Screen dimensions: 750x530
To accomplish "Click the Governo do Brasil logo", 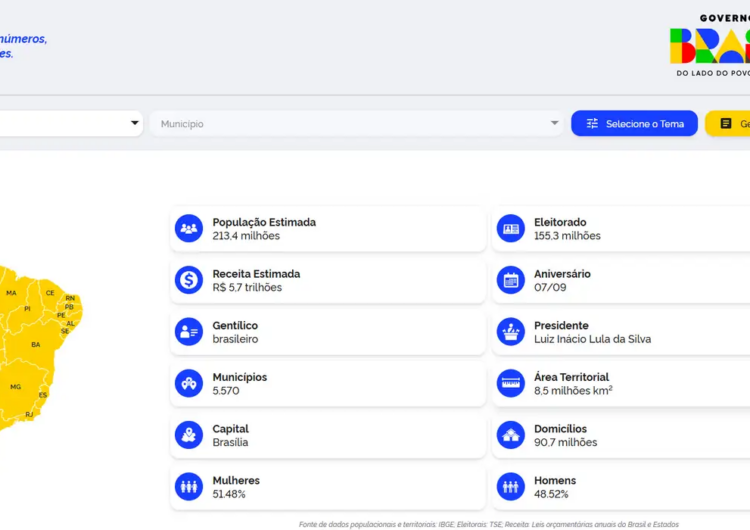I will [x=711, y=45].
